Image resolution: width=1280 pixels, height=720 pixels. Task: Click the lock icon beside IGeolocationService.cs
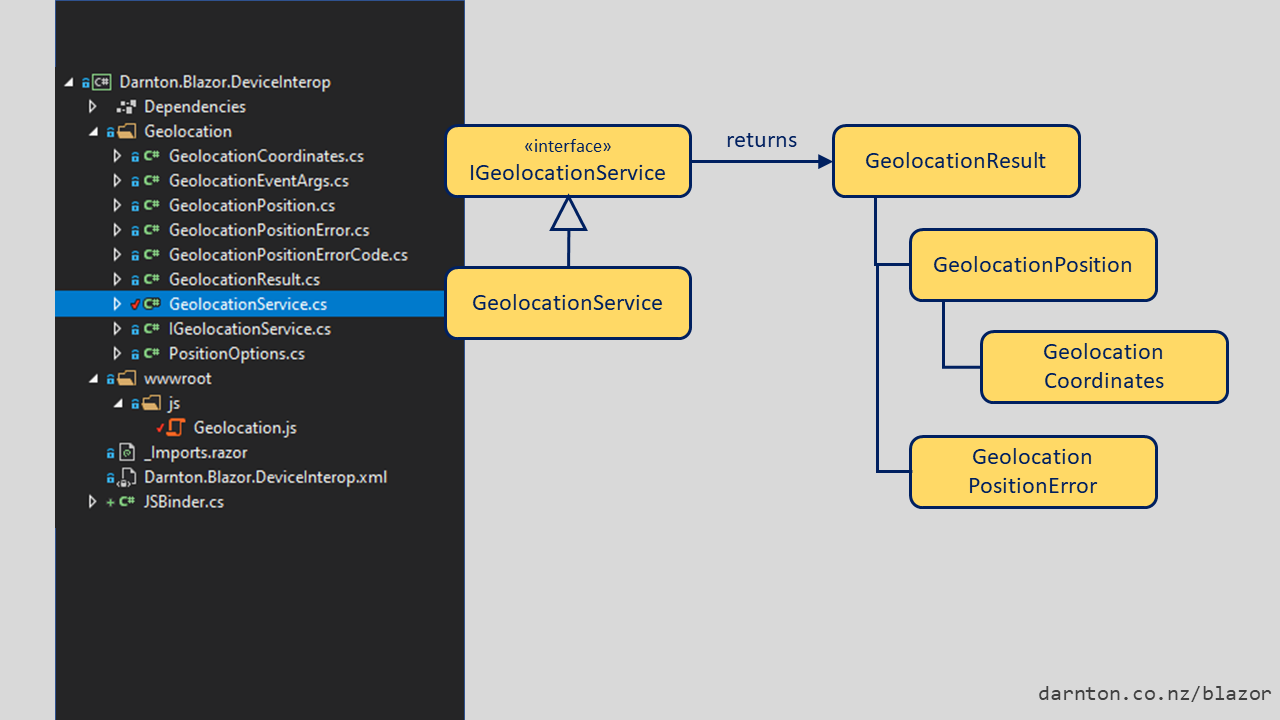(135, 329)
